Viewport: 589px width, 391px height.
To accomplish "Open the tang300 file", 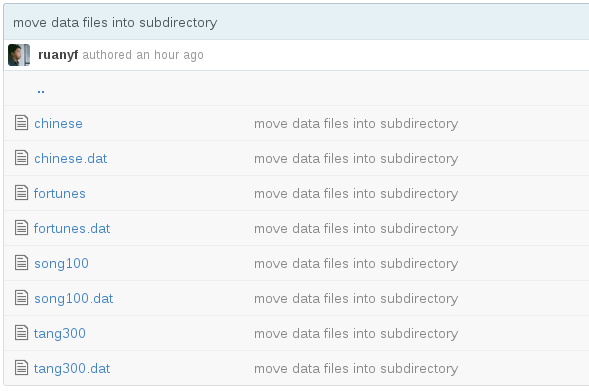I will point(60,333).
